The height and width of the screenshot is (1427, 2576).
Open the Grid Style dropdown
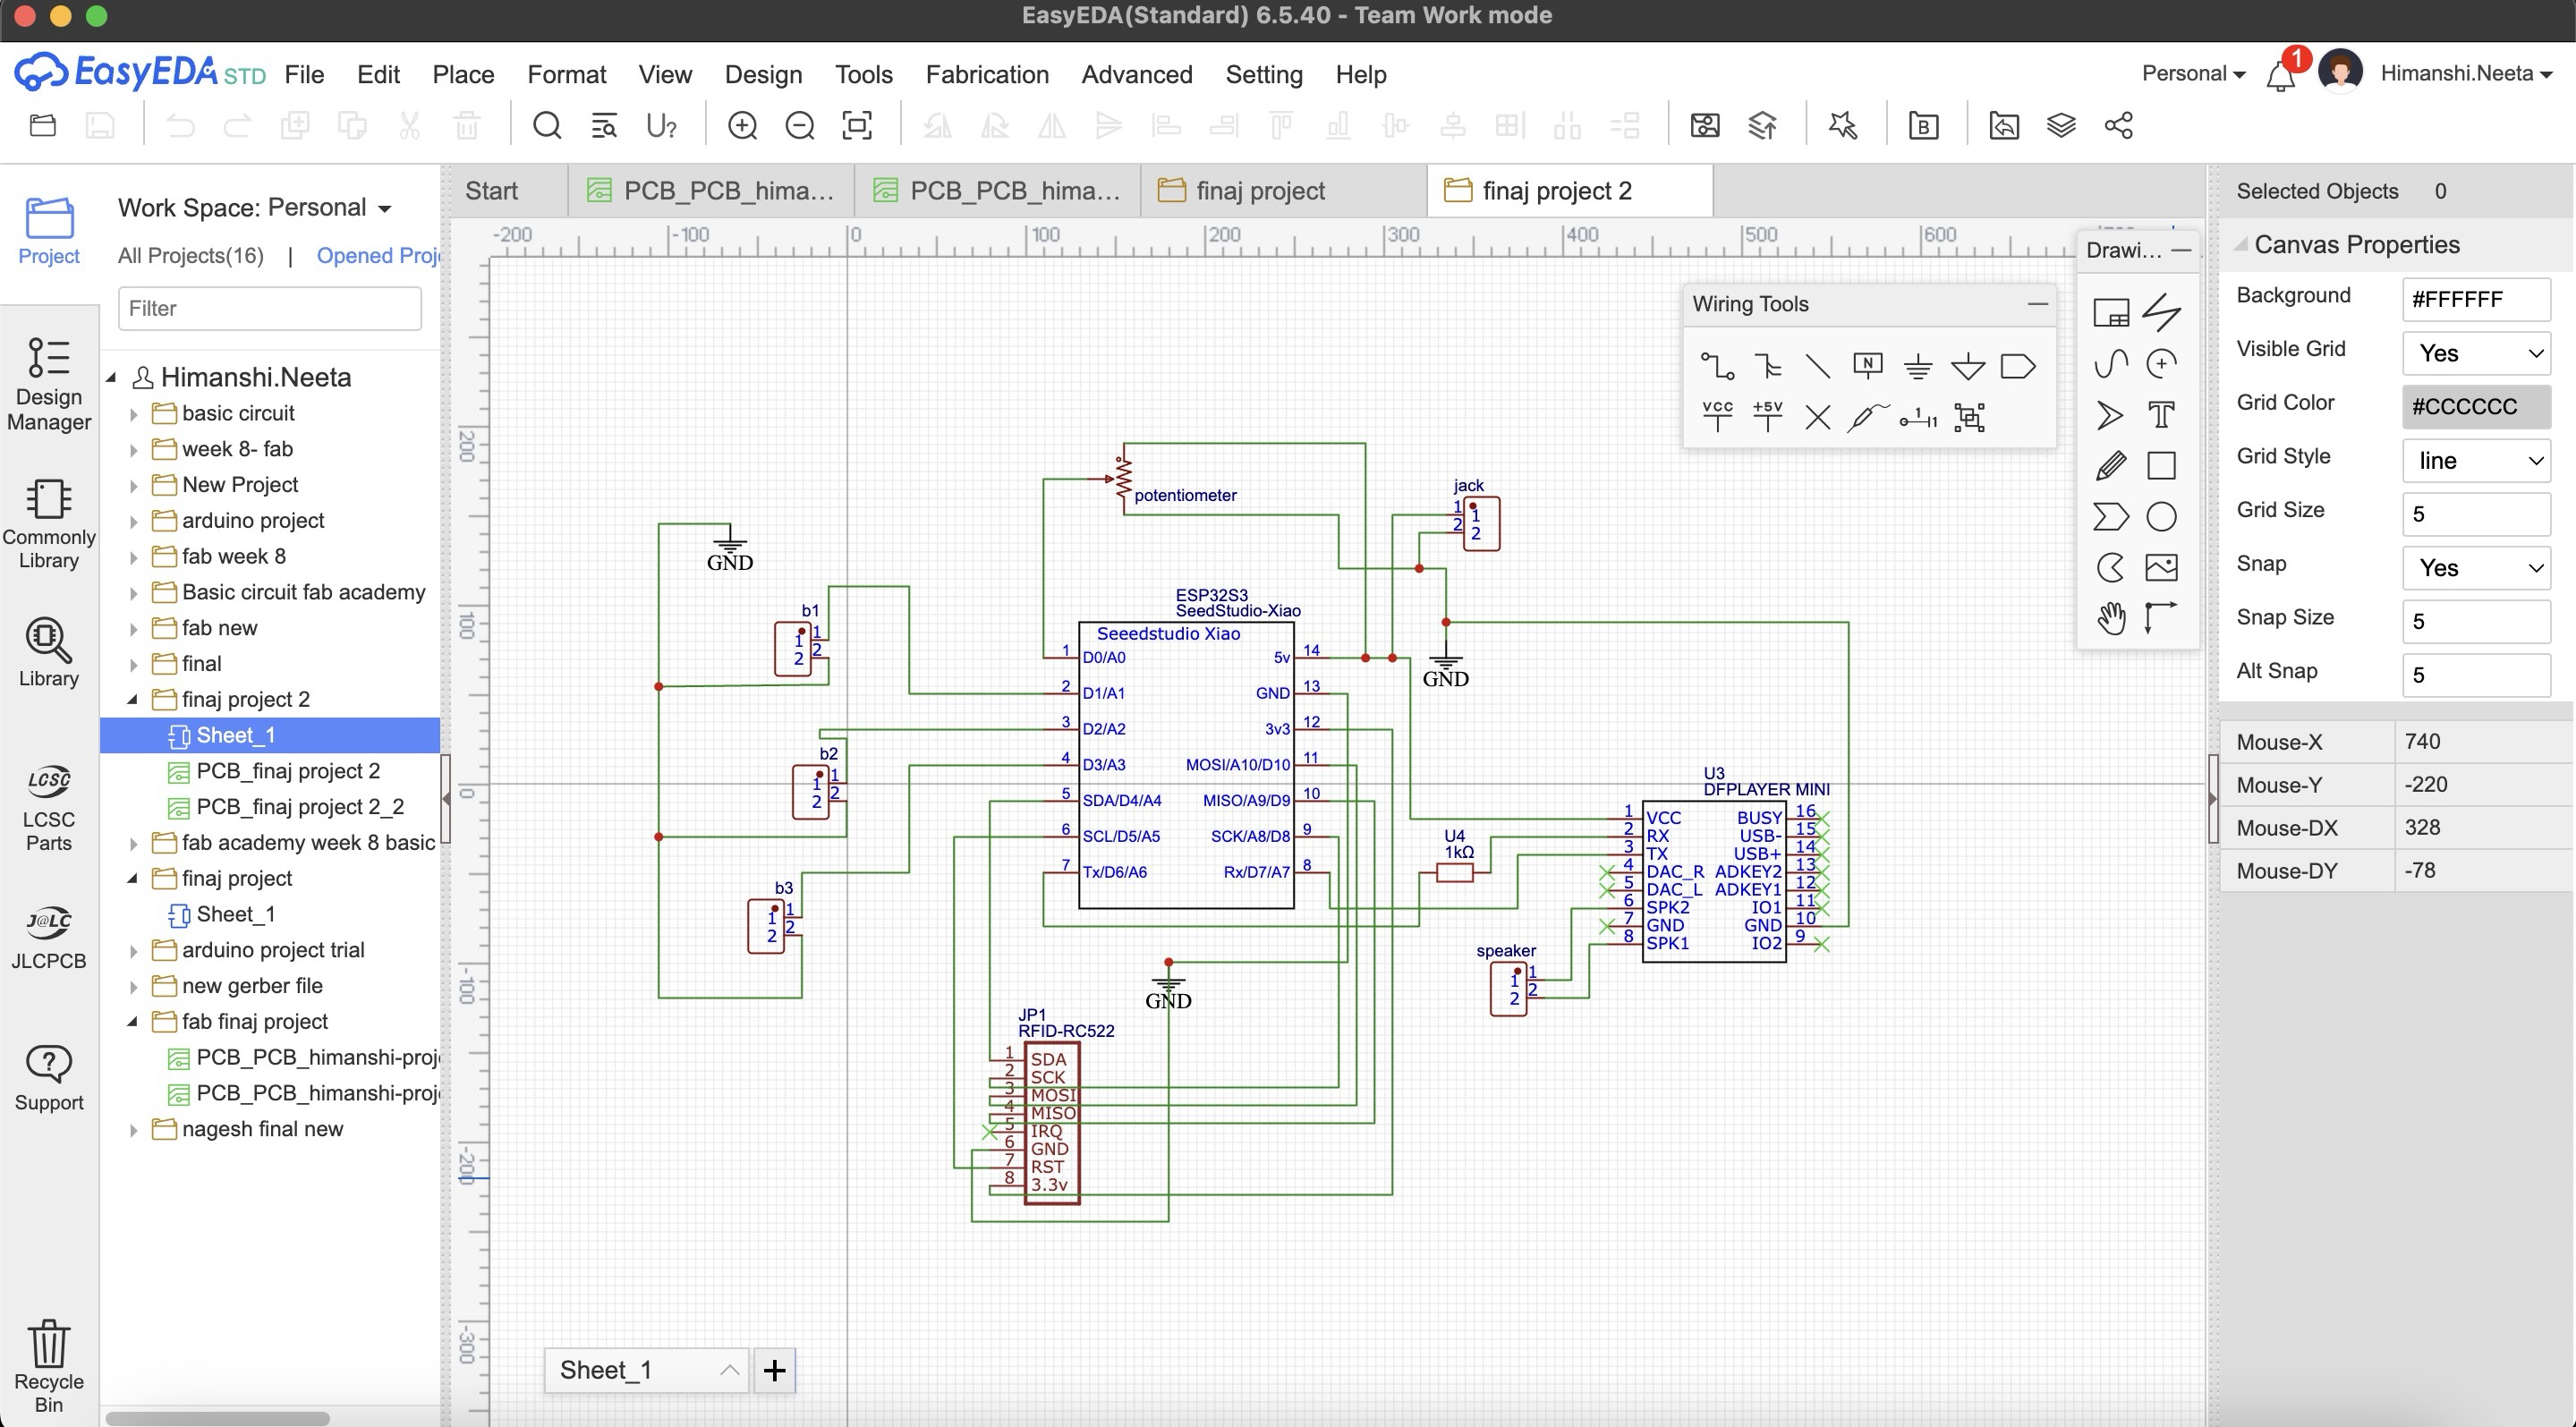(2475, 460)
